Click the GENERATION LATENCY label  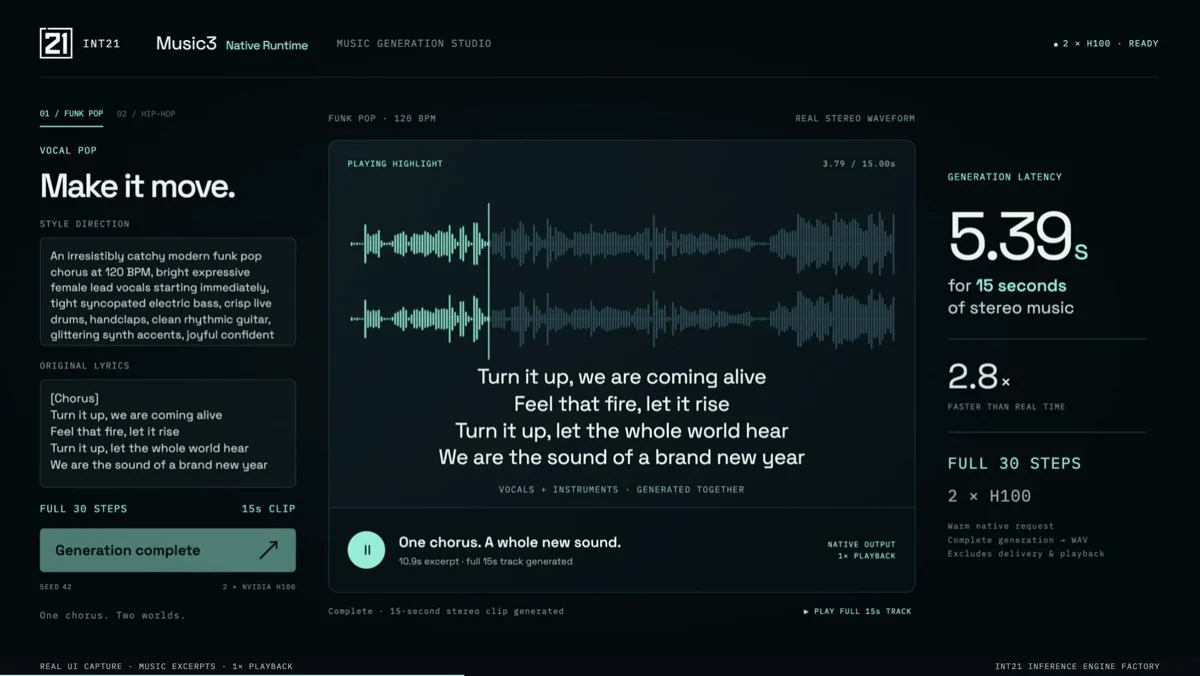tap(1005, 177)
